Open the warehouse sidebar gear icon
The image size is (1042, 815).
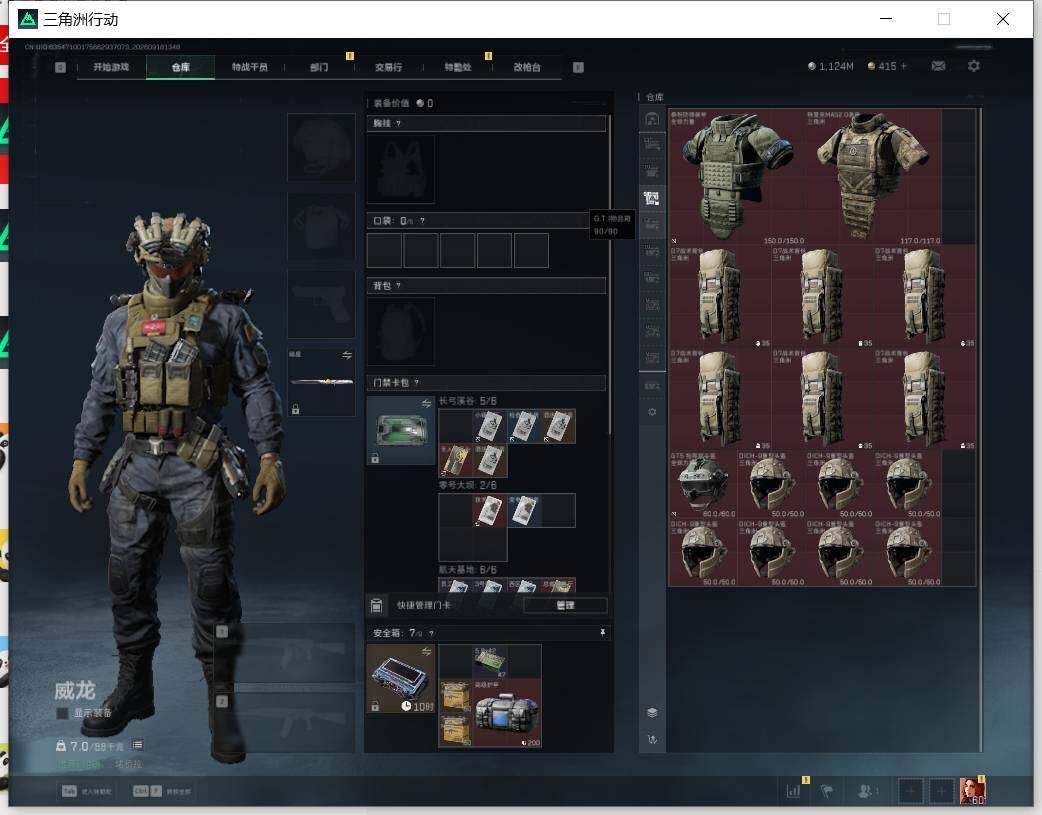pyautogui.click(x=652, y=412)
